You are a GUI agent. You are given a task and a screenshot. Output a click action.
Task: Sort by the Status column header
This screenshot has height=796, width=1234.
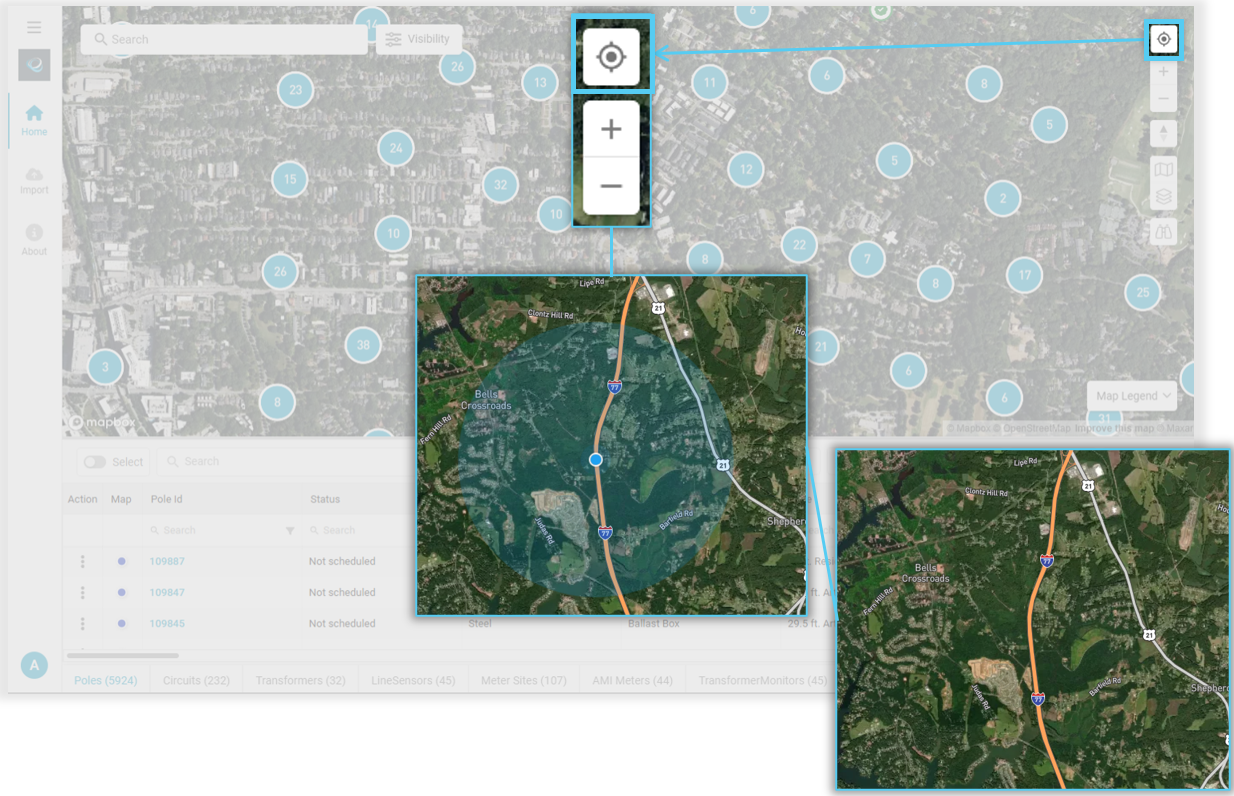pos(325,499)
